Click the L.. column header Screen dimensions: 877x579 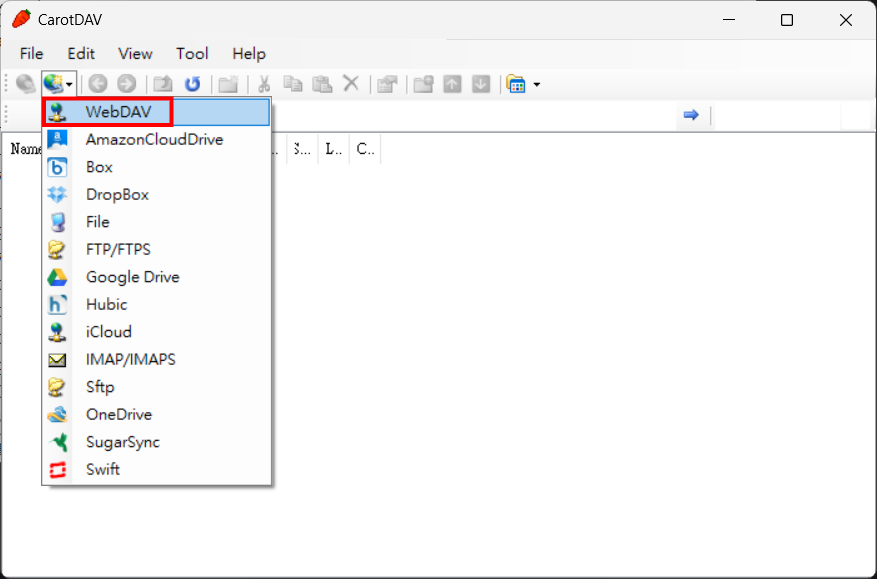point(334,149)
